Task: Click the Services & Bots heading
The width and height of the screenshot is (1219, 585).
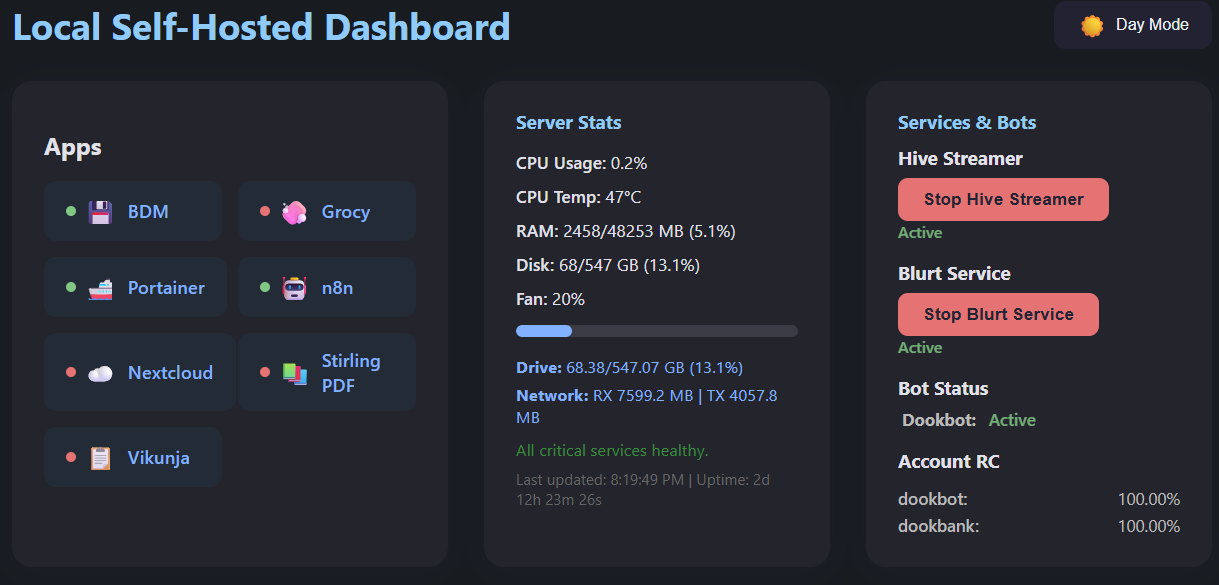Action: click(x=966, y=123)
